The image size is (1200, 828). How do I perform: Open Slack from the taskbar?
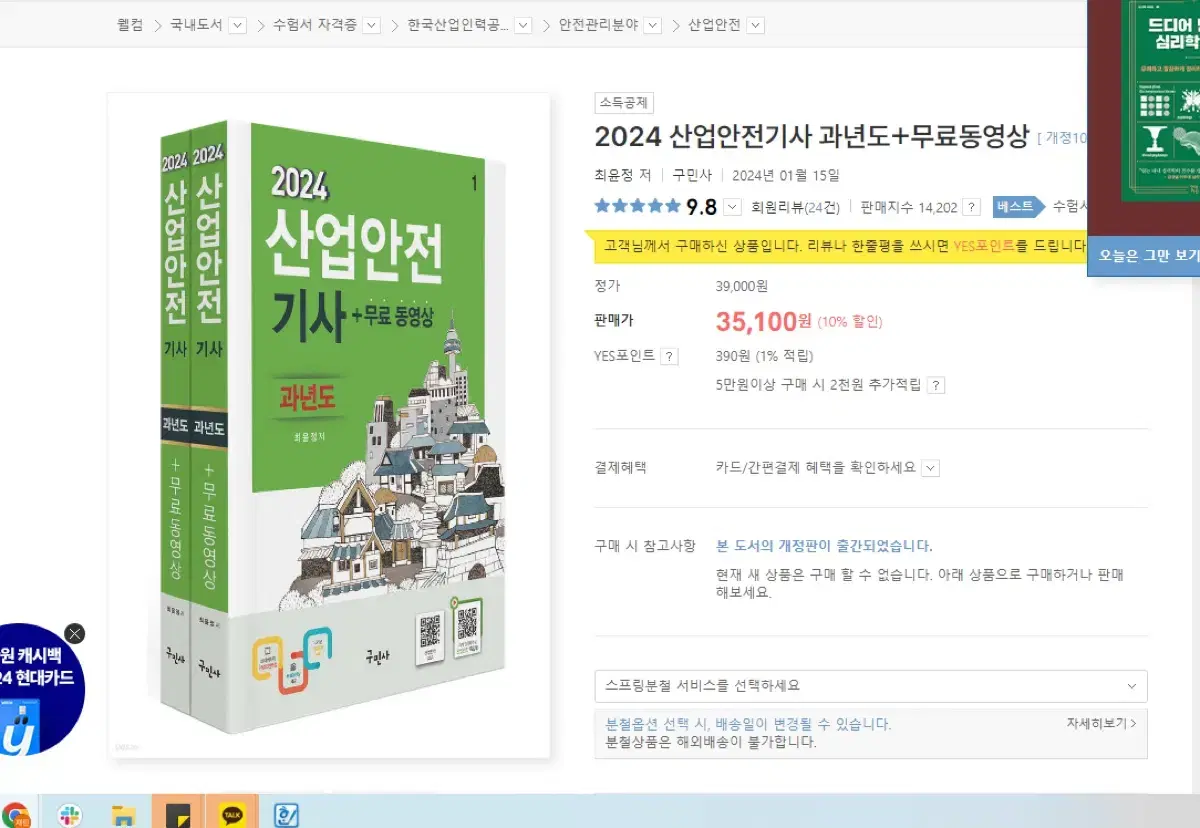tap(70, 814)
